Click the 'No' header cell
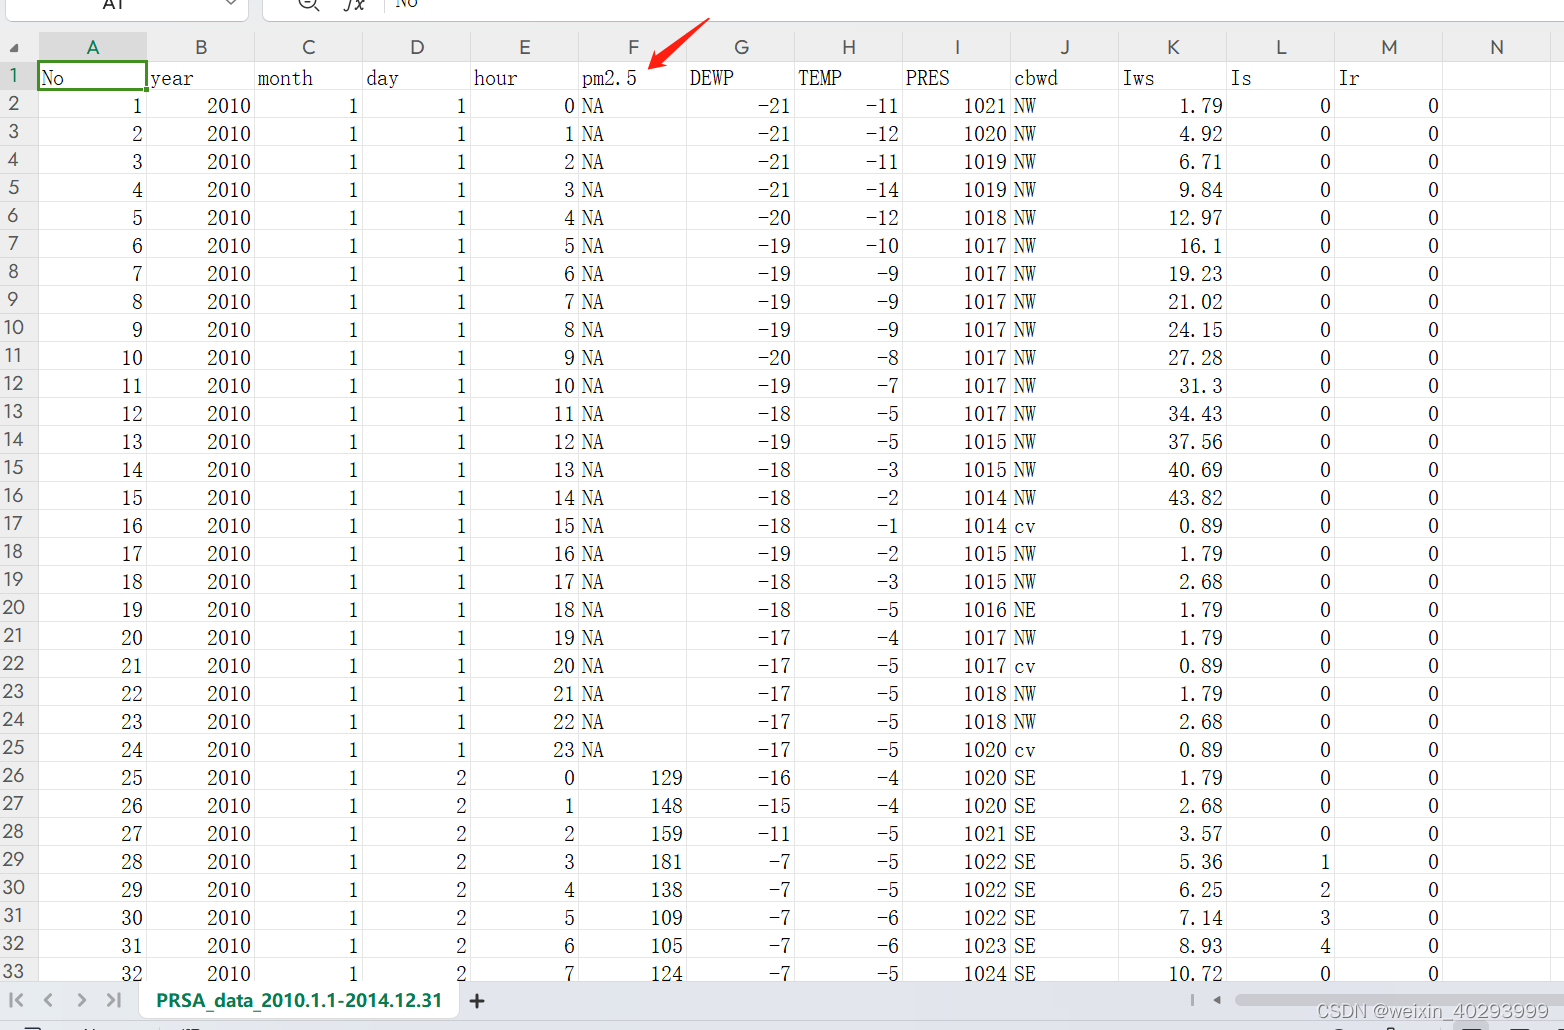Image resolution: width=1564 pixels, height=1030 pixels. [93, 77]
